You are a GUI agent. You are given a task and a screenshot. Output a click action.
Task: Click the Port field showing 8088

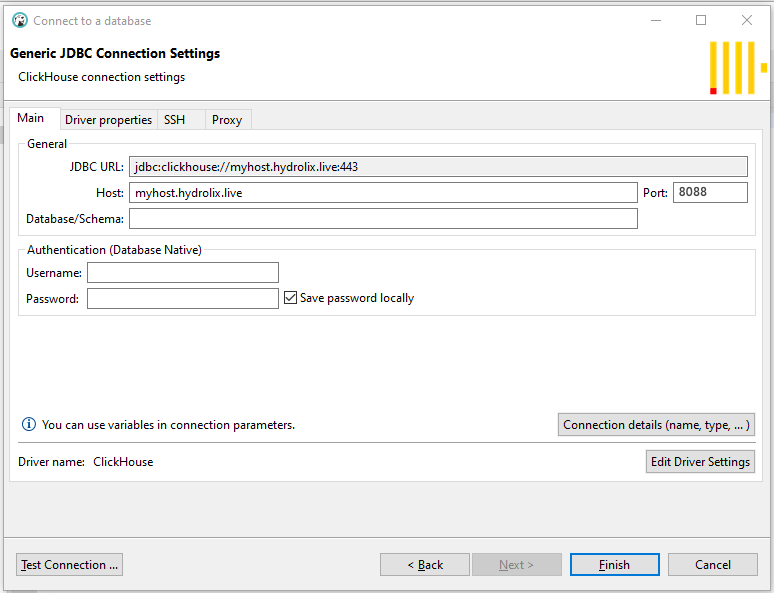710,193
